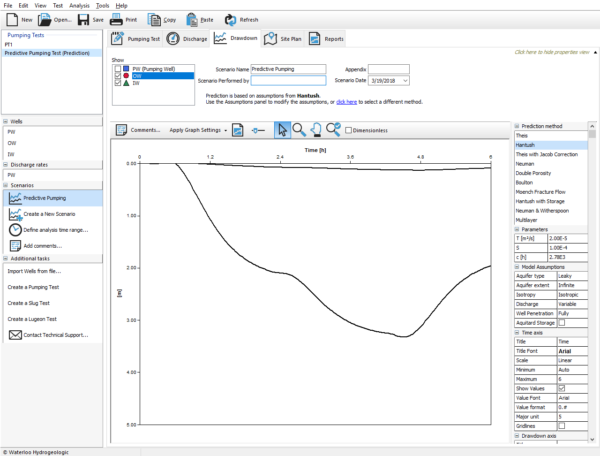Screen dimensions: 600x456
Task: Click the Refresh toolbar icon
Action: [x=232, y=19]
